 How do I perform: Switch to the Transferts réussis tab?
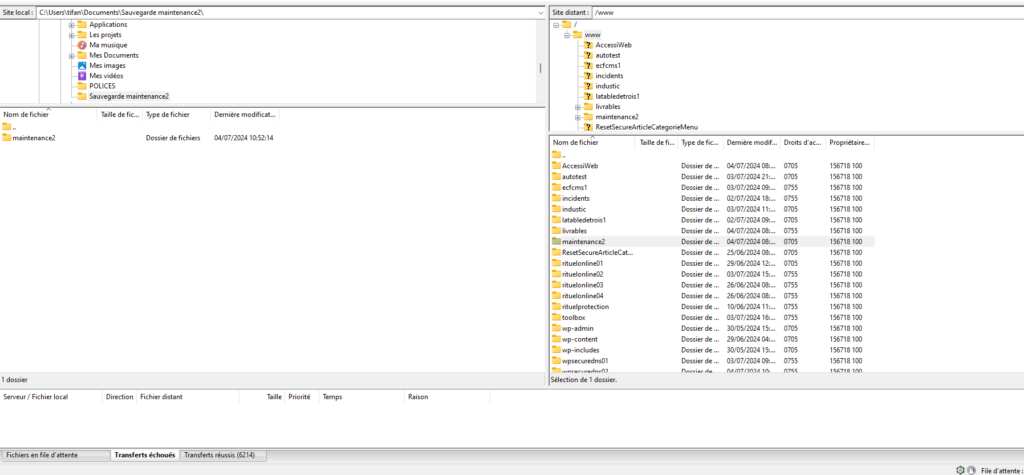(x=218, y=455)
